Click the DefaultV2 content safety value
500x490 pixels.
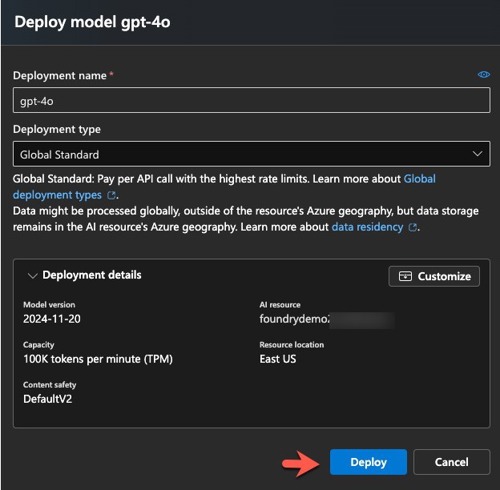[x=47, y=399]
